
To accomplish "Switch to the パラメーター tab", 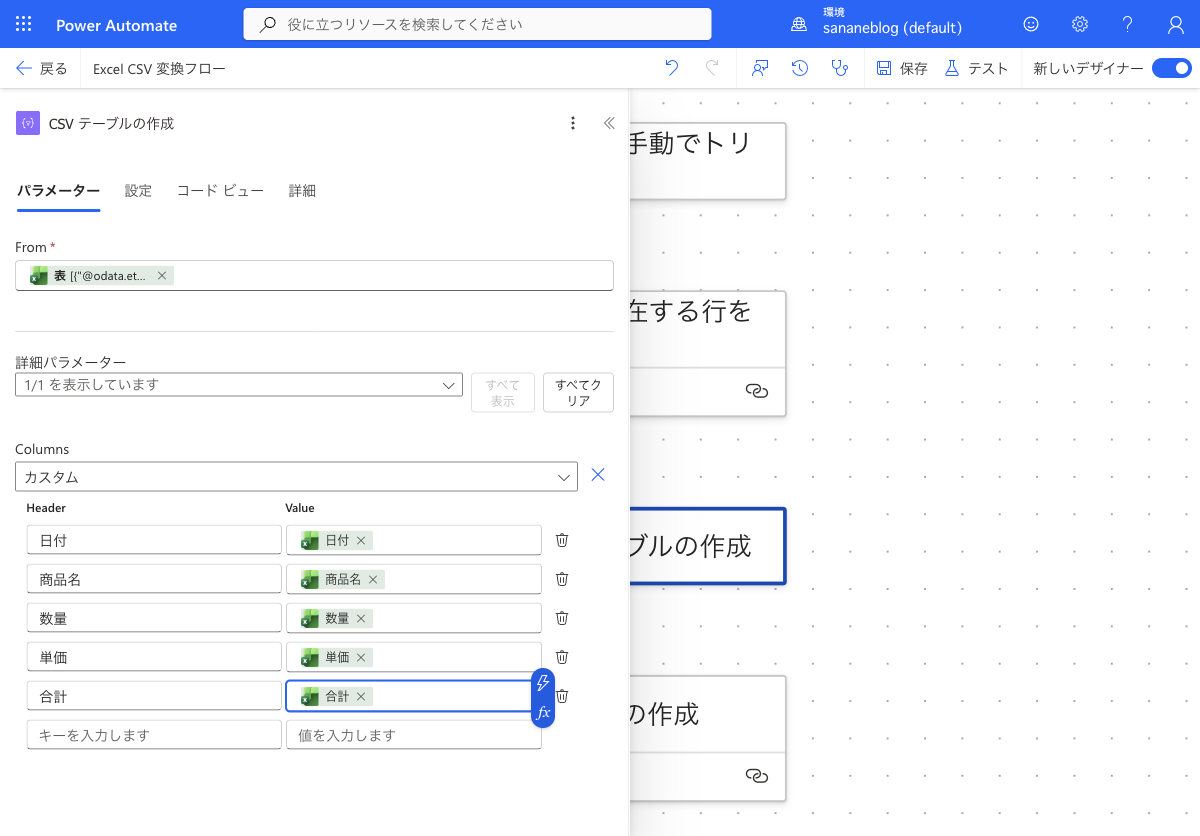I will (58, 191).
